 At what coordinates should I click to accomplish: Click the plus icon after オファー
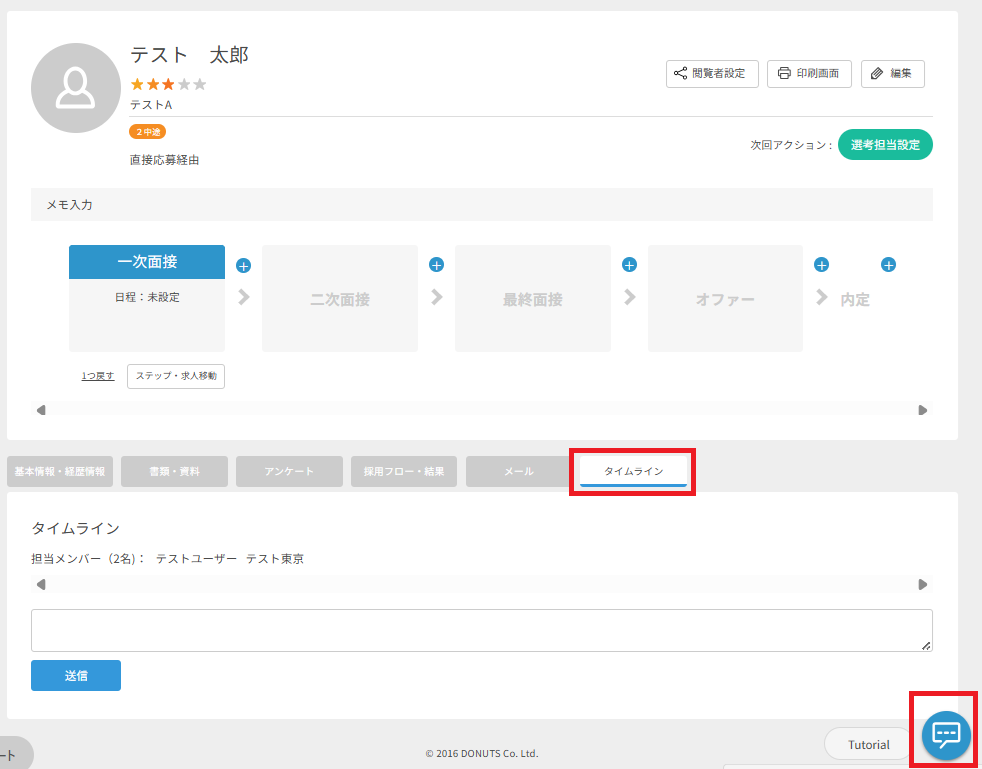pyautogui.click(x=822, y=265)
